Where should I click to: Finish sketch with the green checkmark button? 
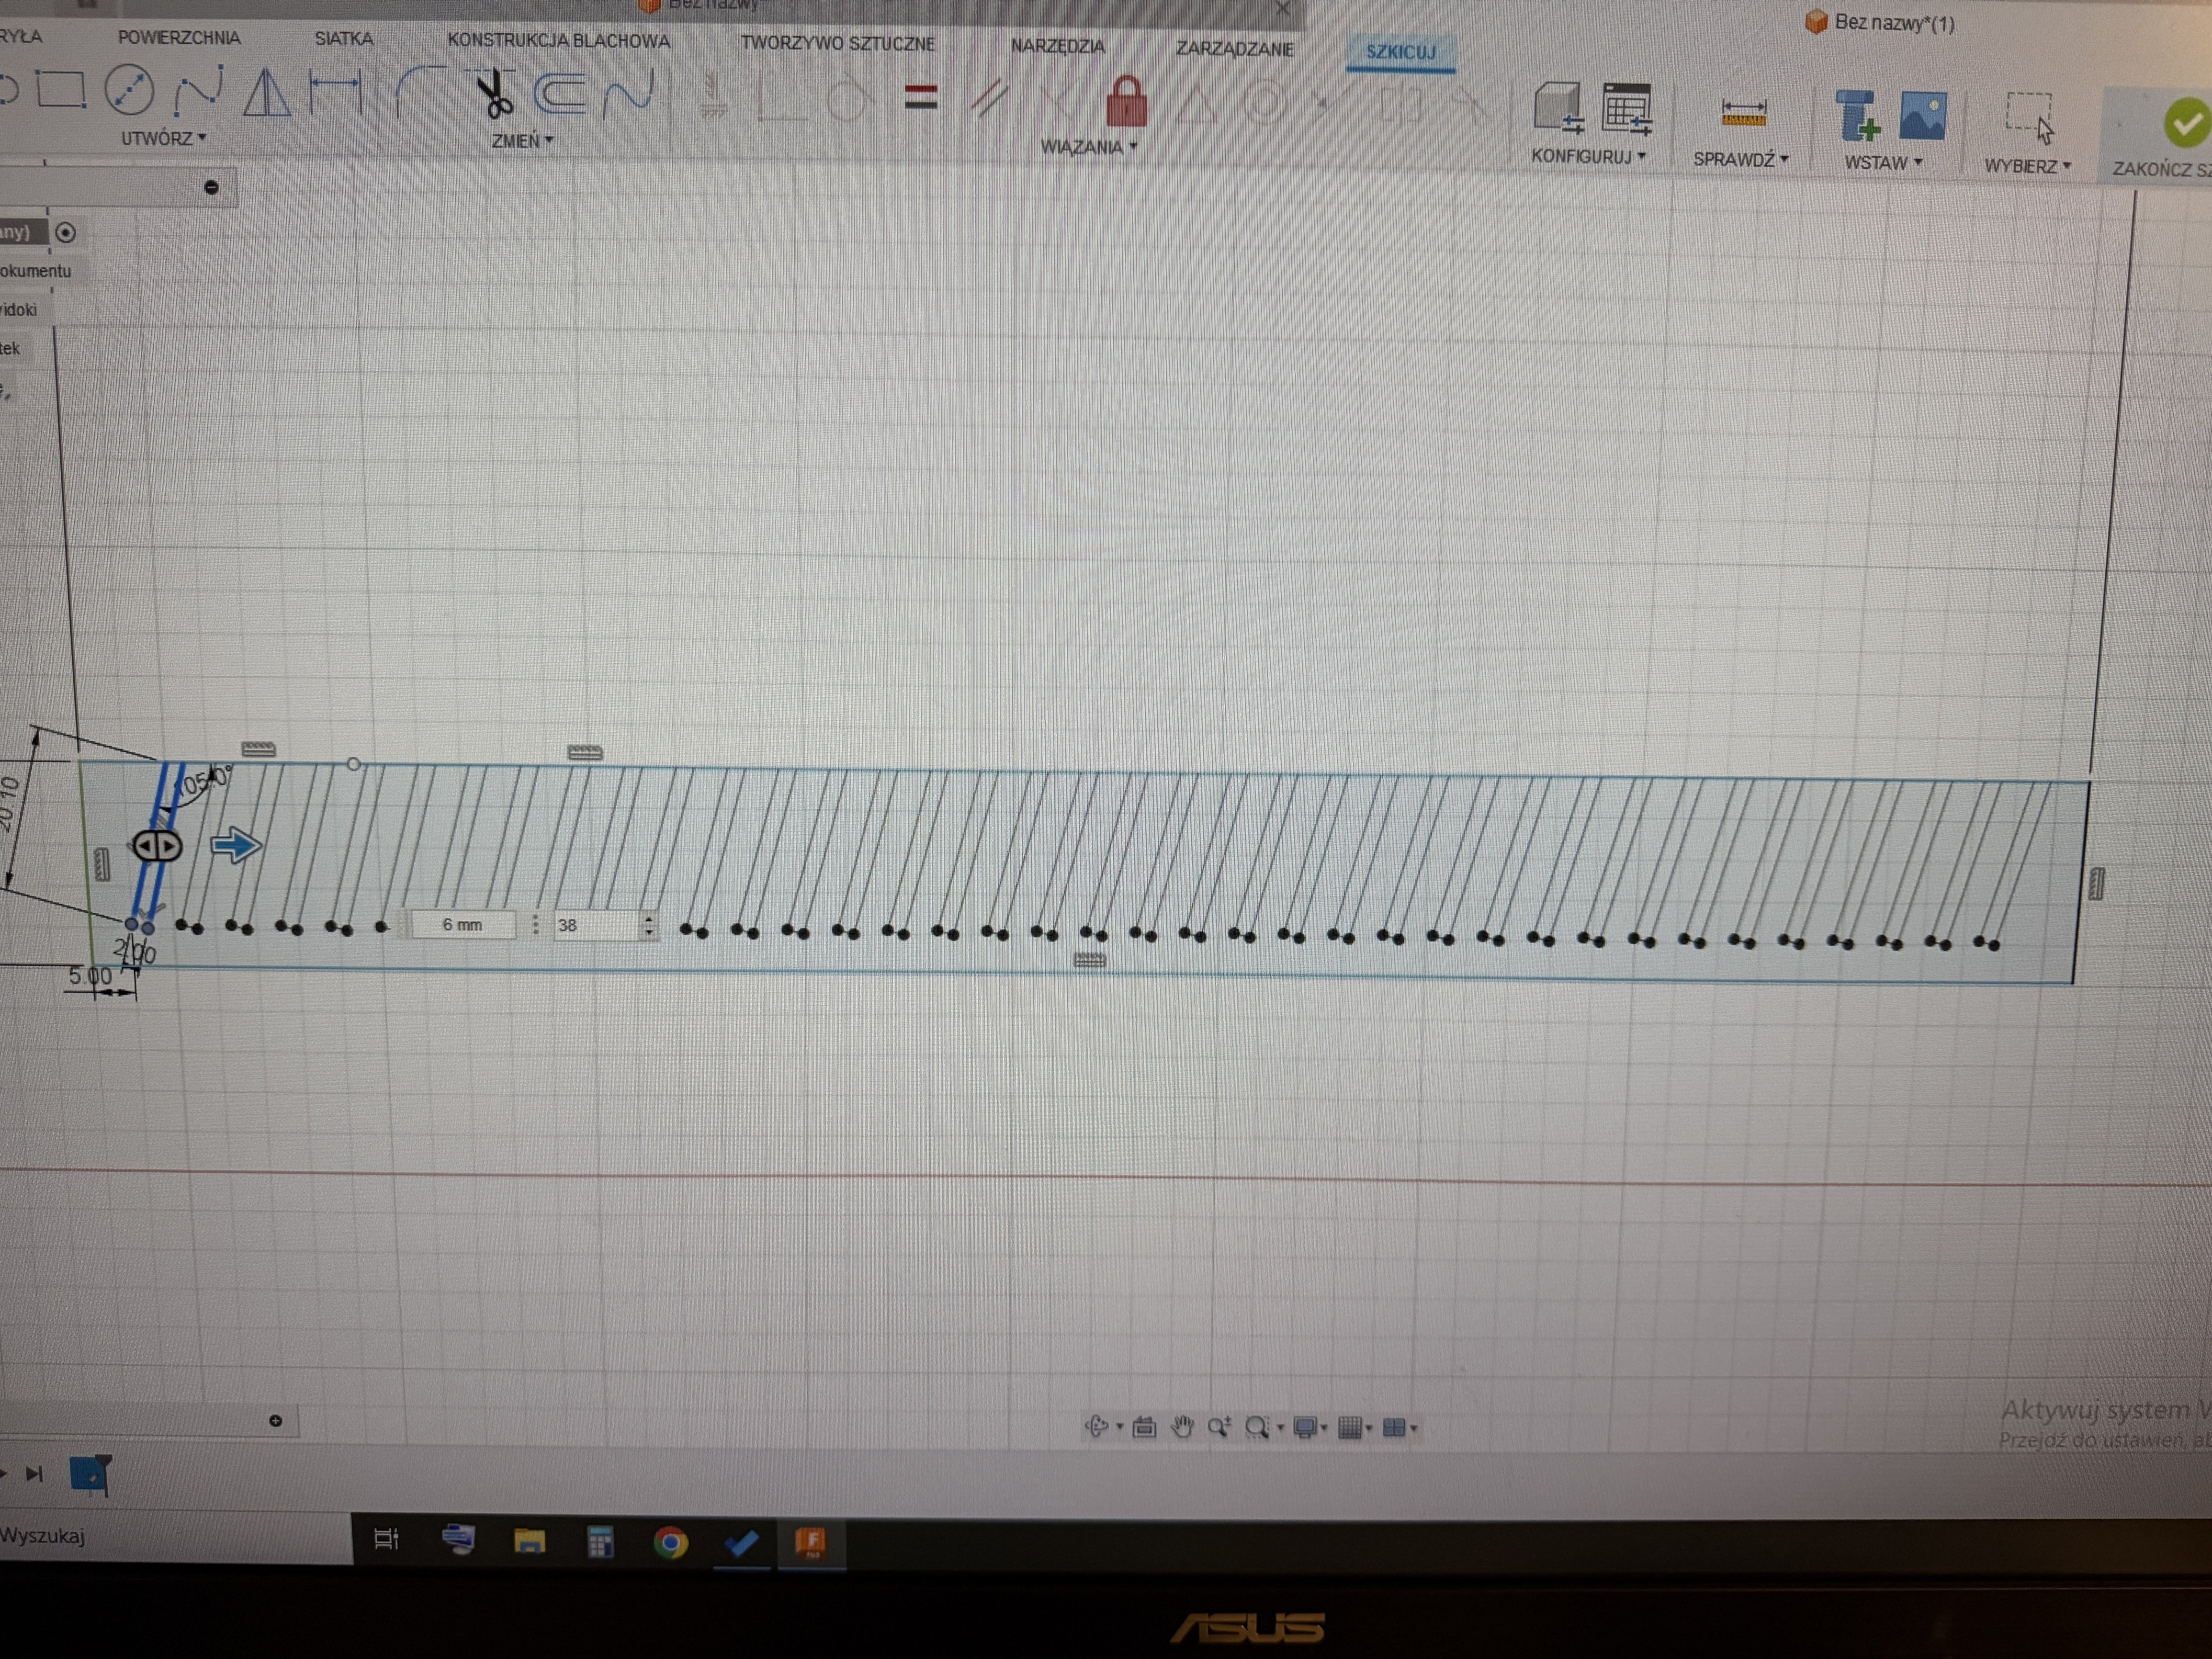coord(2186,123)
